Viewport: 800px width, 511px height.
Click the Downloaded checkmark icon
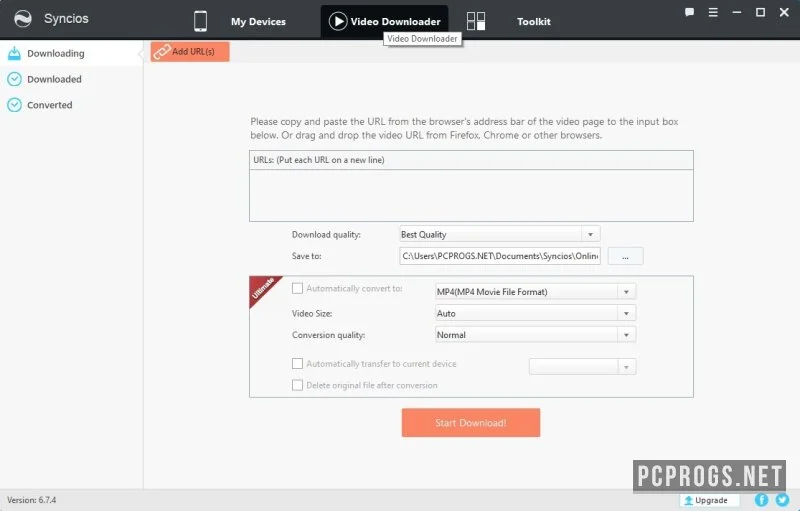(14, 79)
